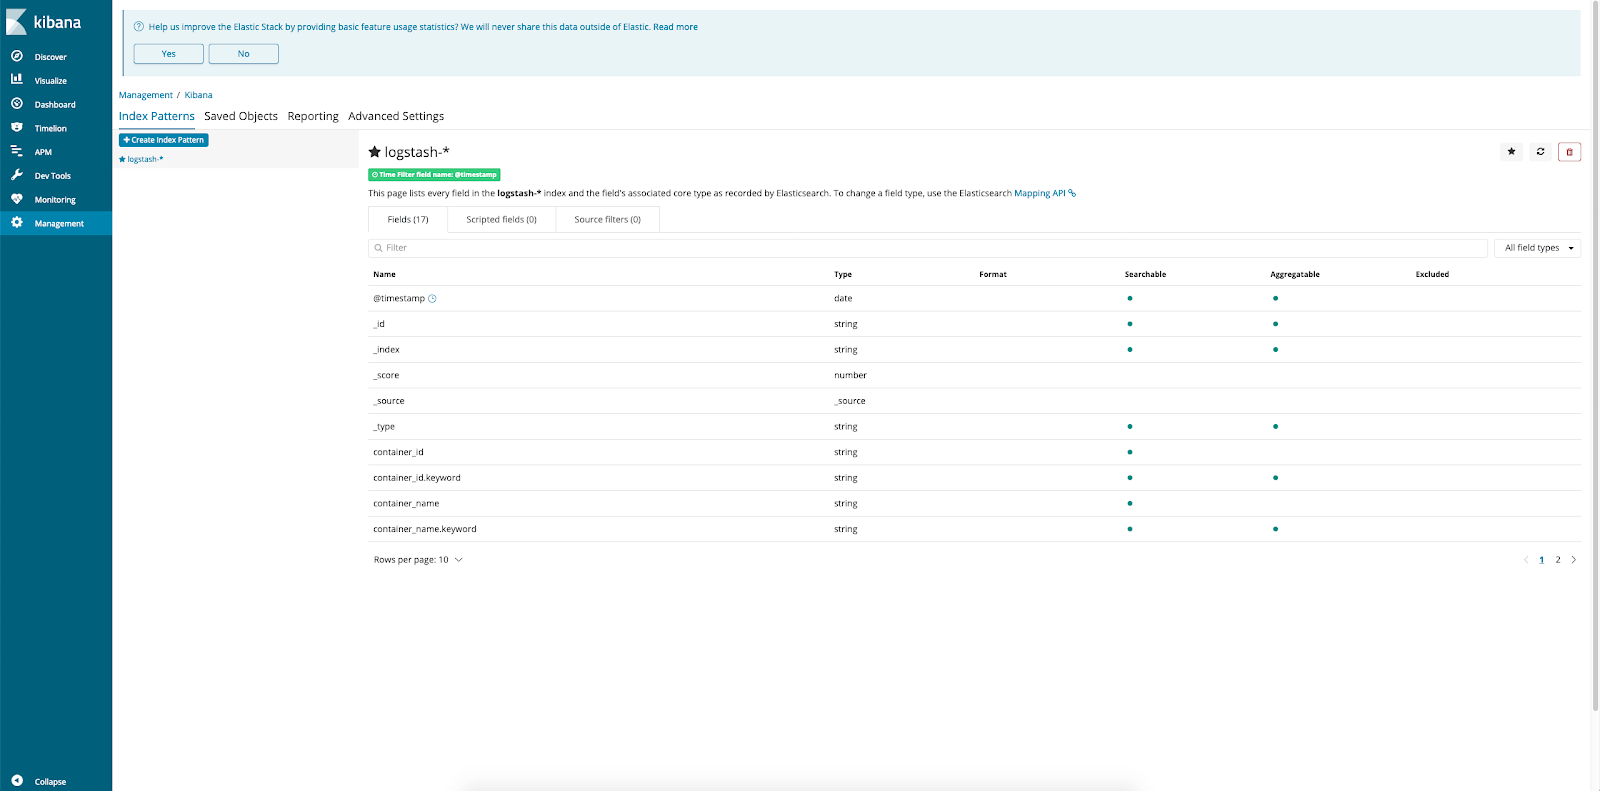Refresh the field list icon

(x=1540, y=152)
